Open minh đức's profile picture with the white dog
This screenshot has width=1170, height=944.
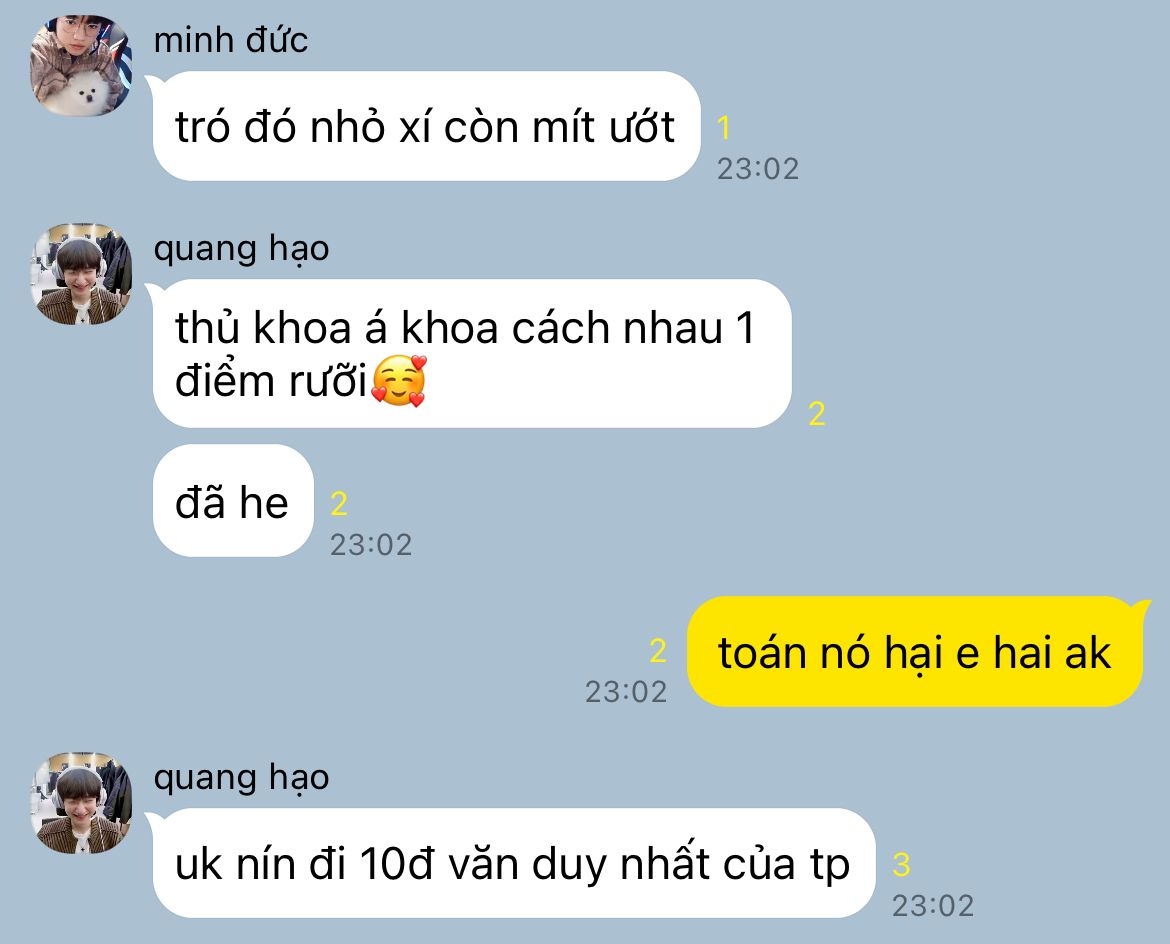[81, 66]
